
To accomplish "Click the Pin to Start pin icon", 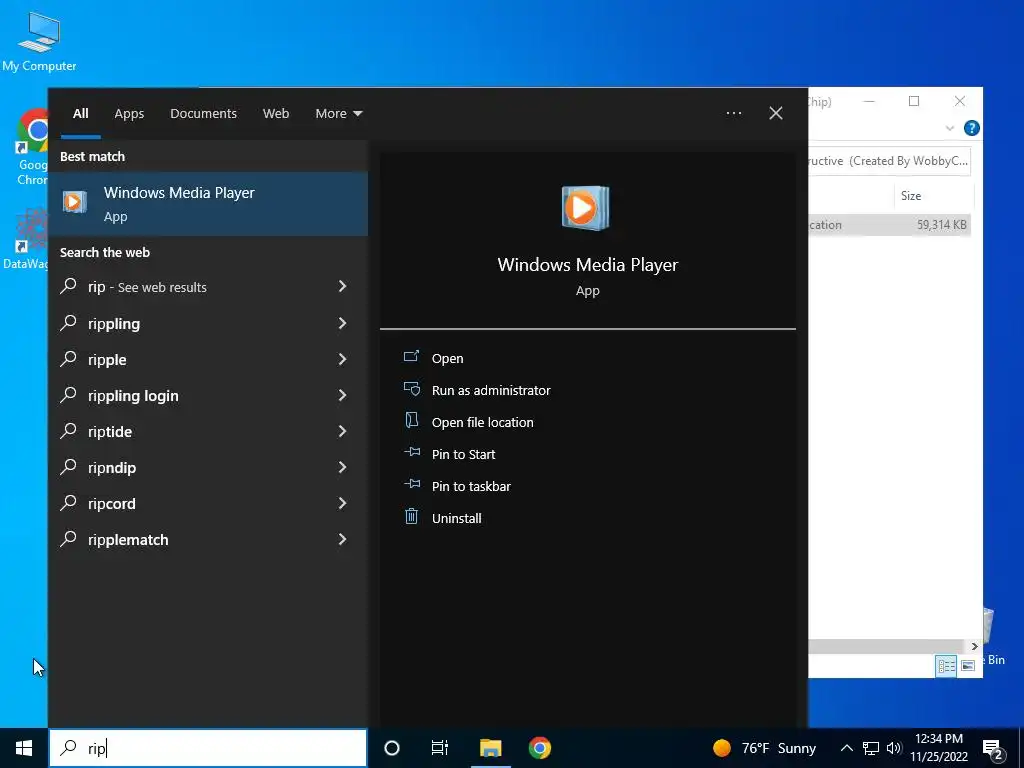I will coord(411,453).
